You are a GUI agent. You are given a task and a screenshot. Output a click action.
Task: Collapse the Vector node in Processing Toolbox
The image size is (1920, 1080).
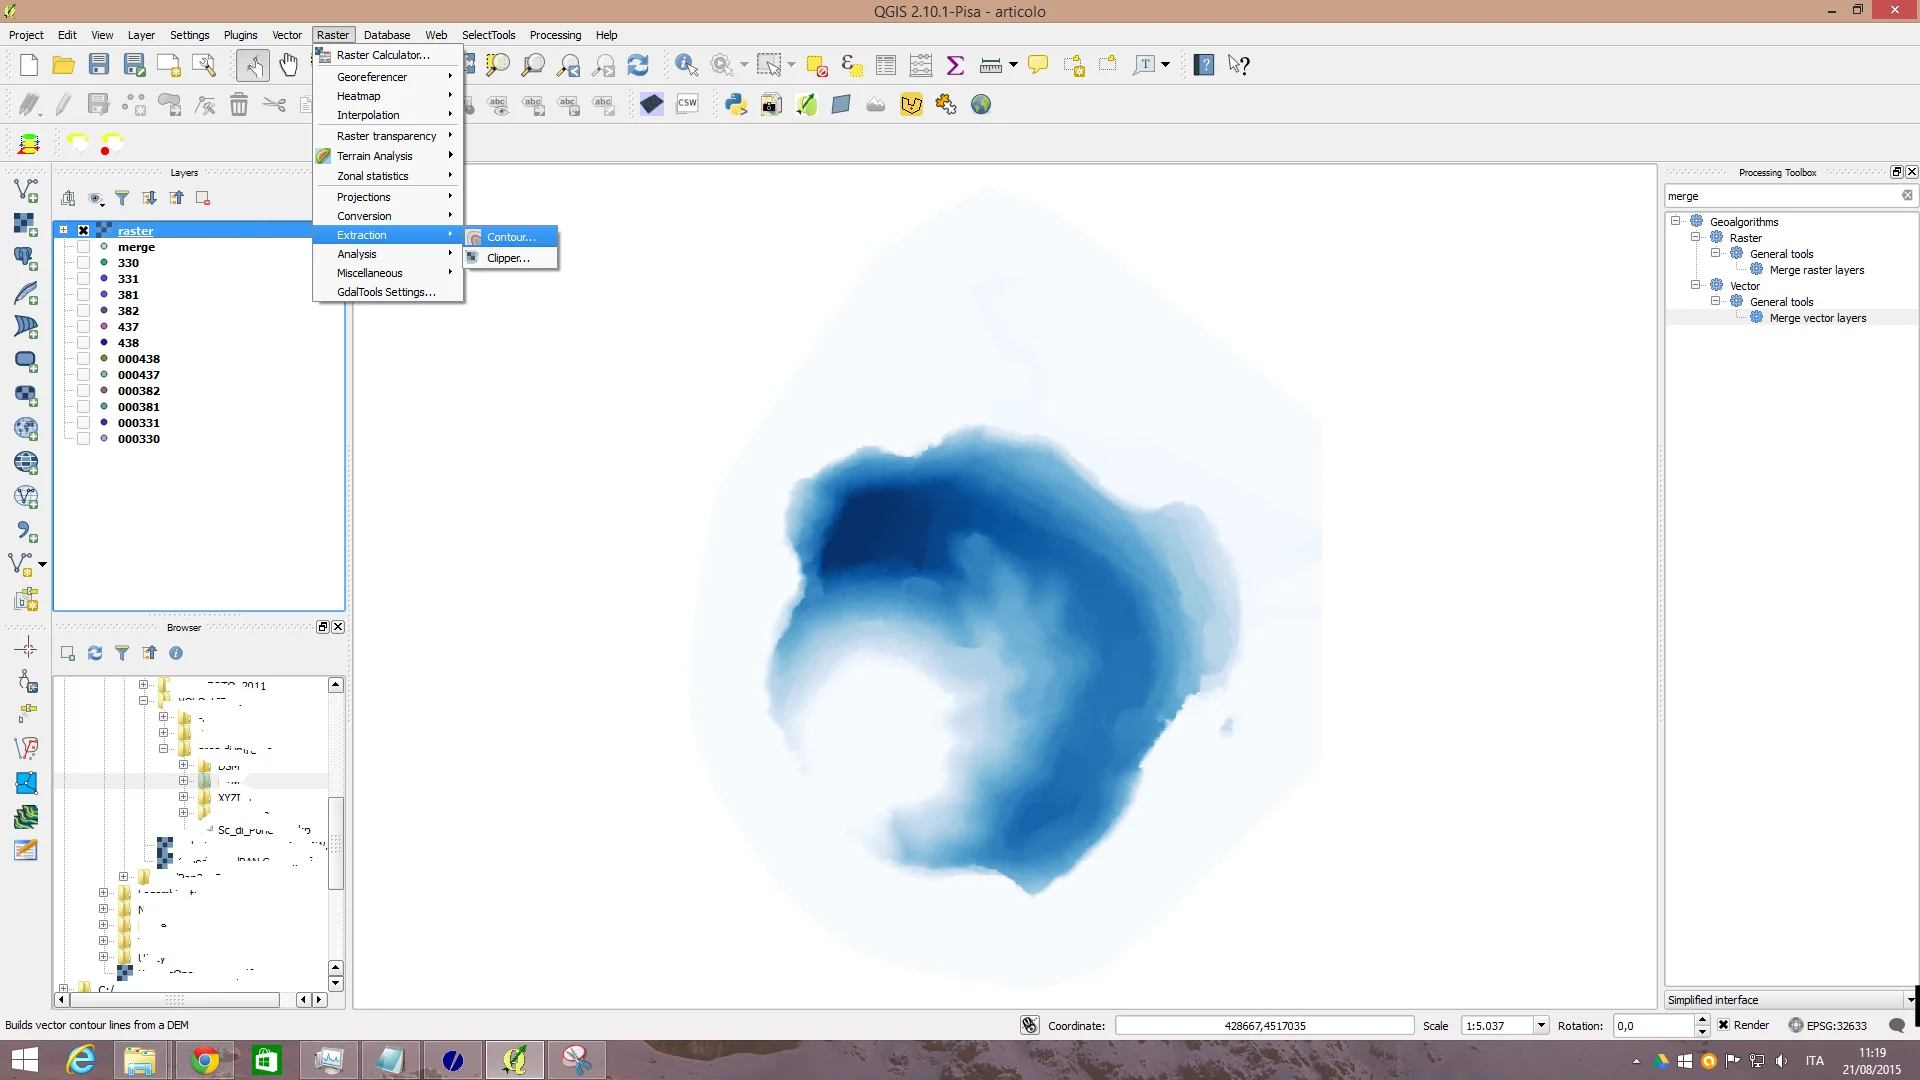click(x=1696, y=285)
